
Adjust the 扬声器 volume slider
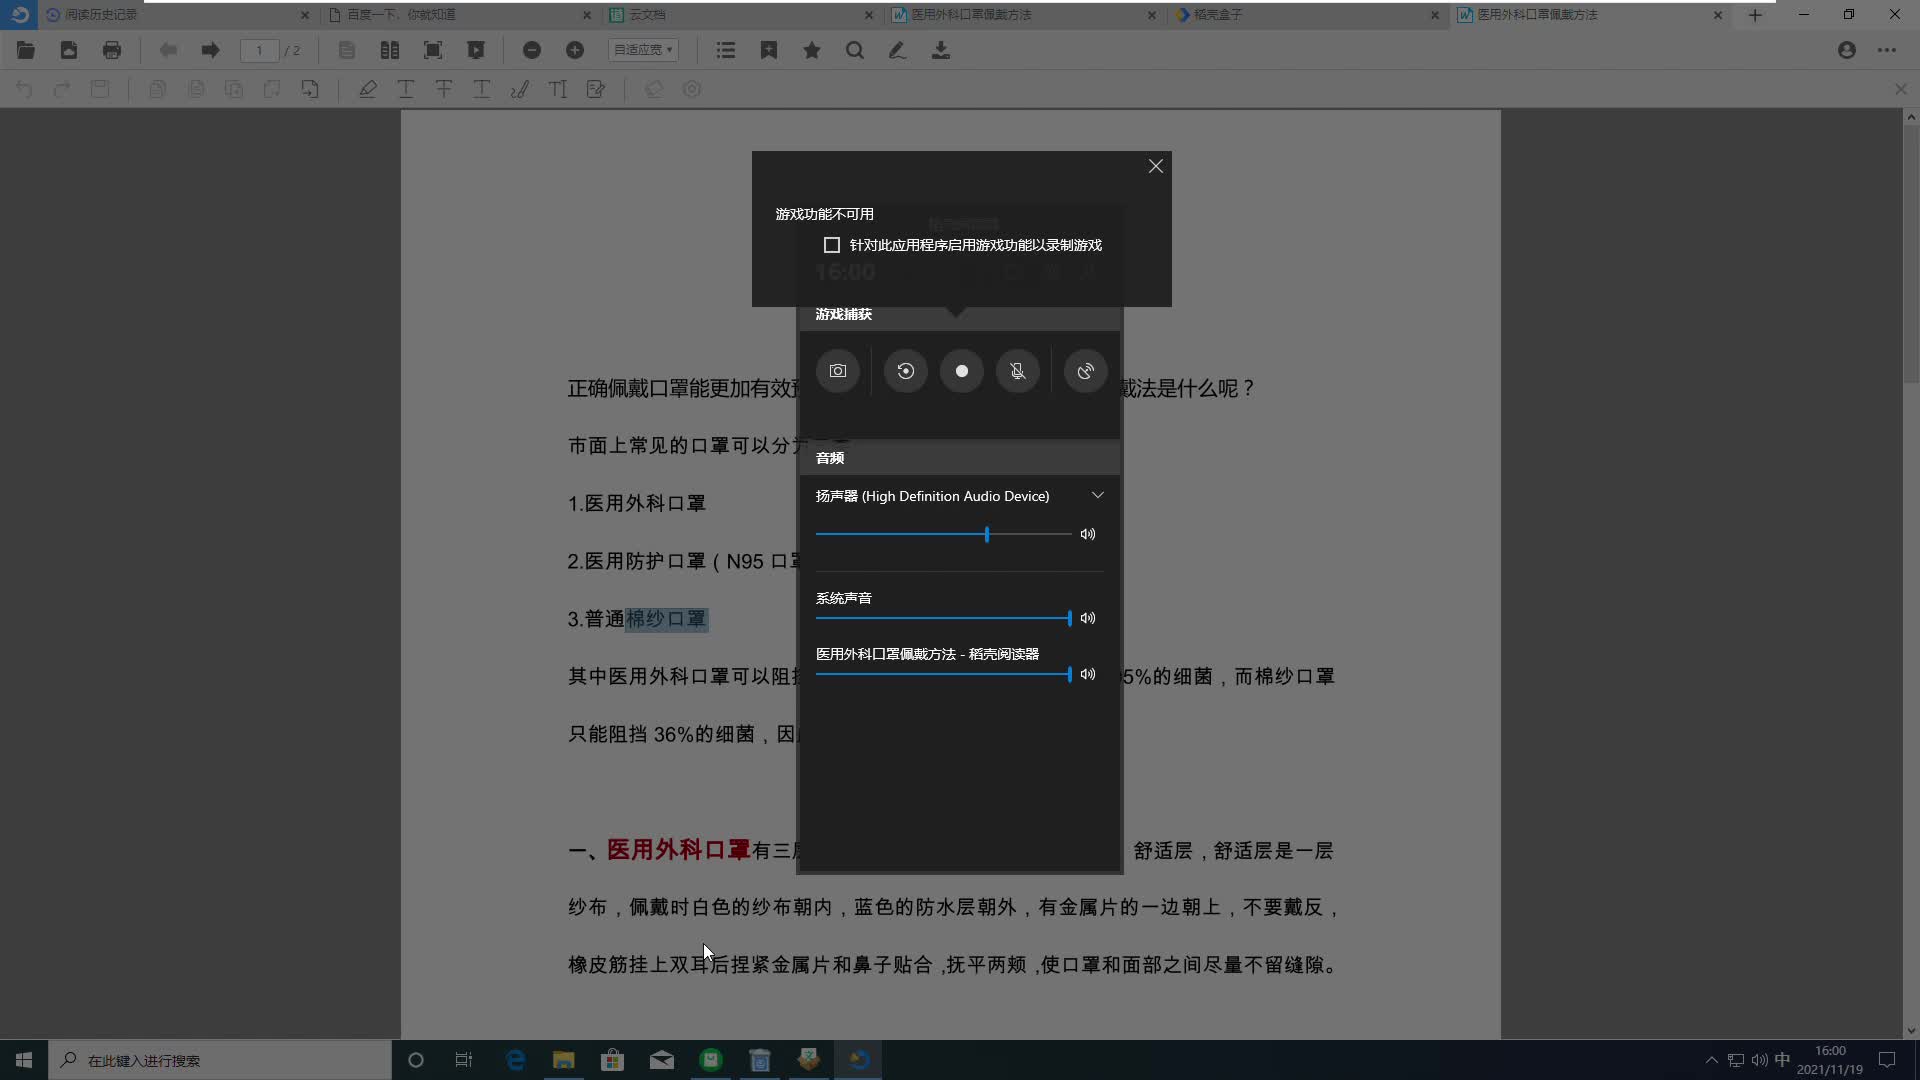click(987, 534)
